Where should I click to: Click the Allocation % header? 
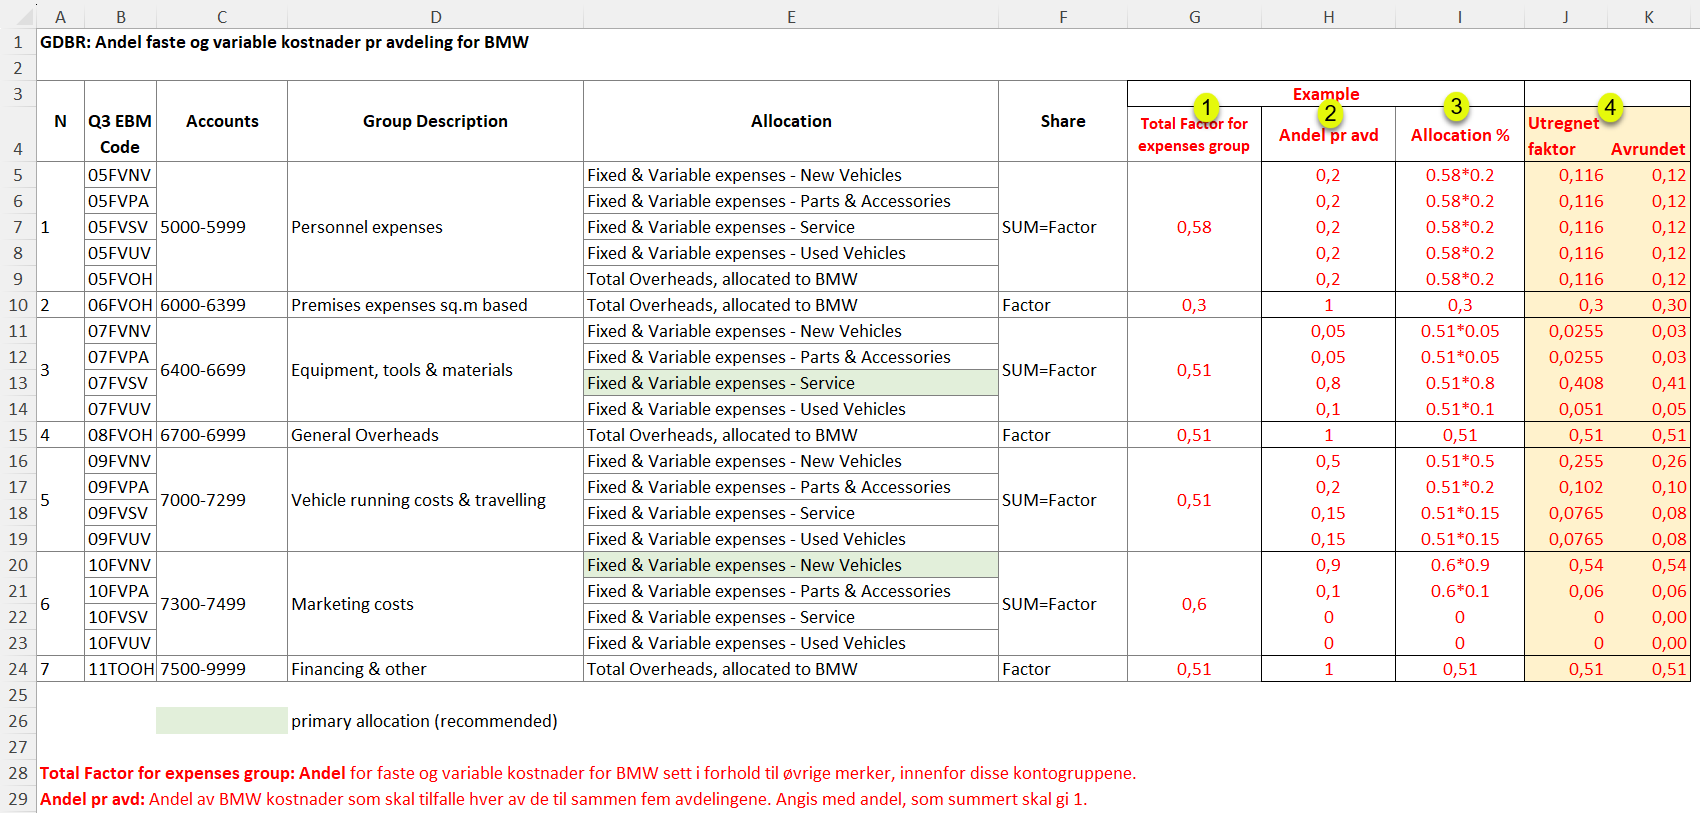[1460, 134]
